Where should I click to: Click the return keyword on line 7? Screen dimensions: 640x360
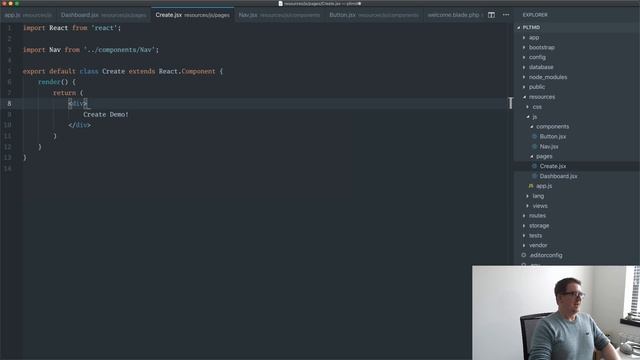point(64,93)
